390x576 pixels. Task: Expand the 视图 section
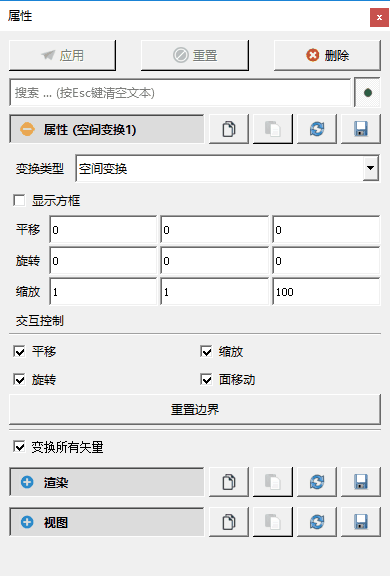point(106,522)
